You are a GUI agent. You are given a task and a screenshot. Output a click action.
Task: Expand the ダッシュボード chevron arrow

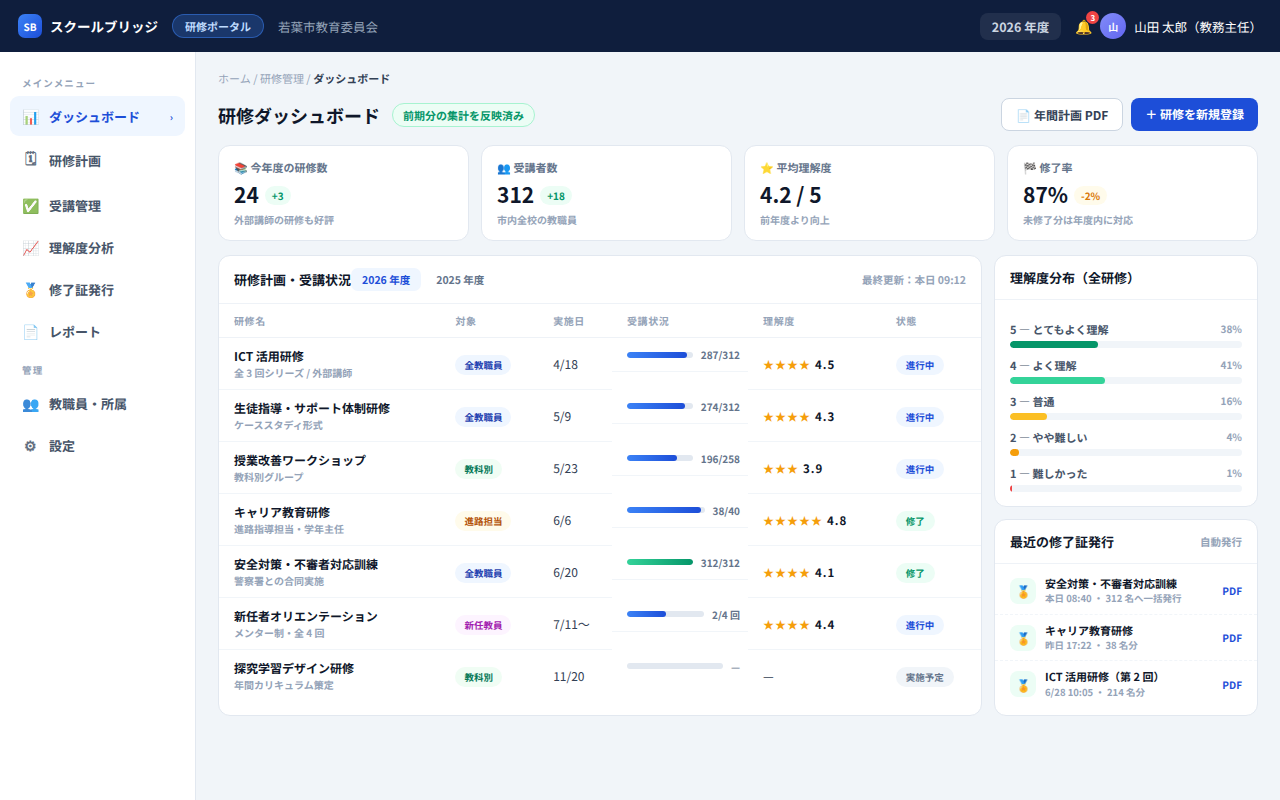171,117
